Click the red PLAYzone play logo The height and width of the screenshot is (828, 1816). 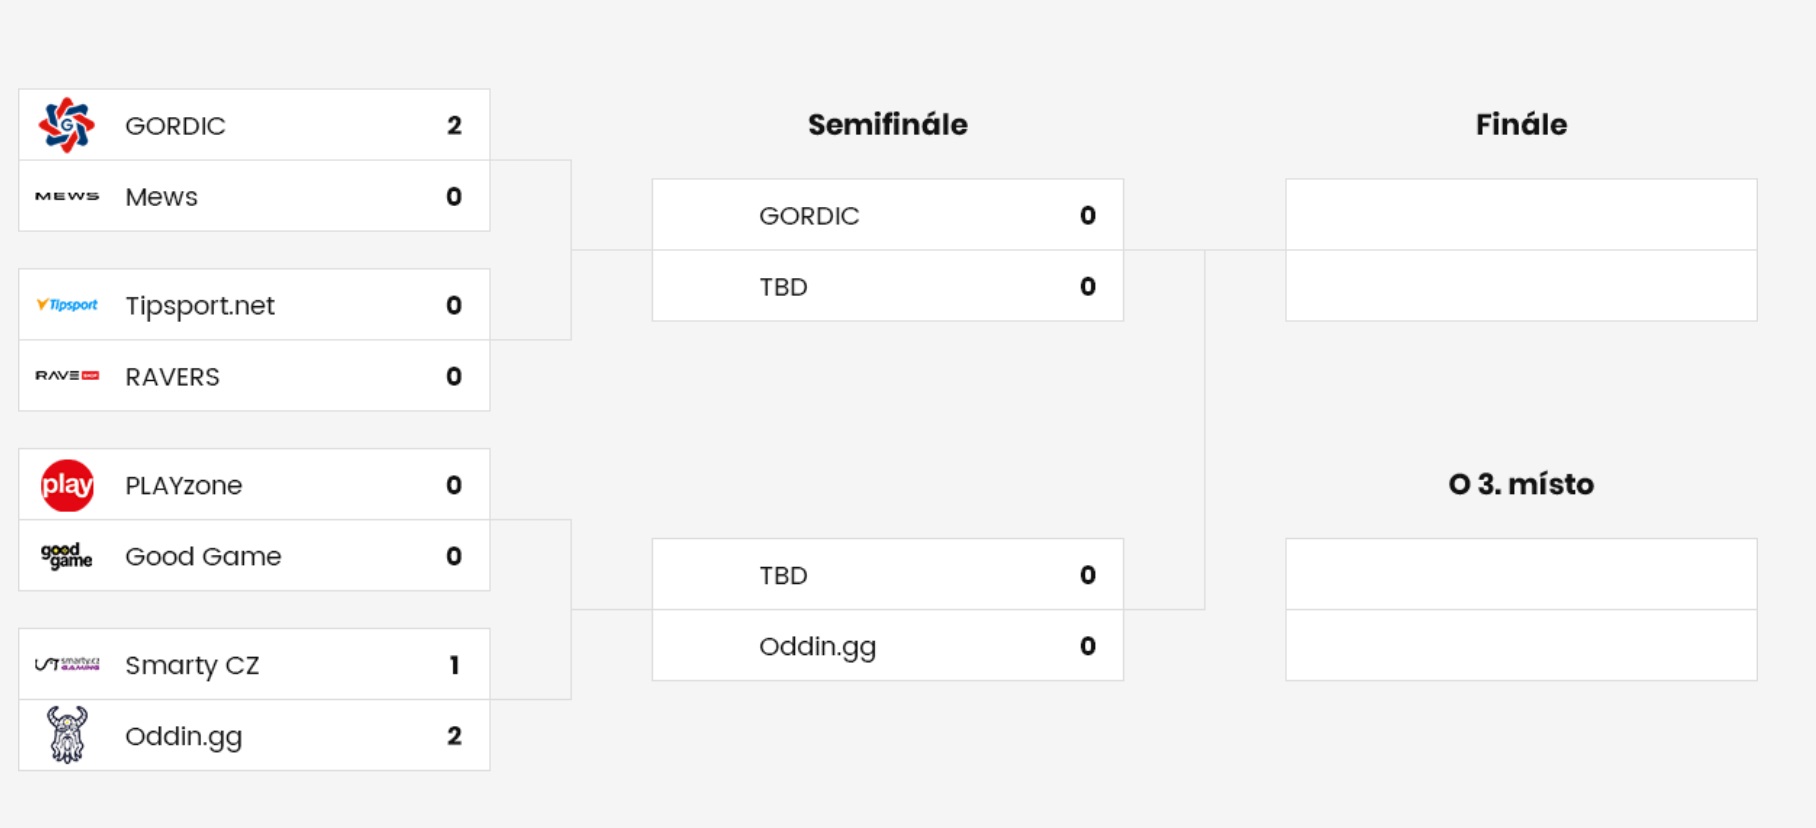67,485
